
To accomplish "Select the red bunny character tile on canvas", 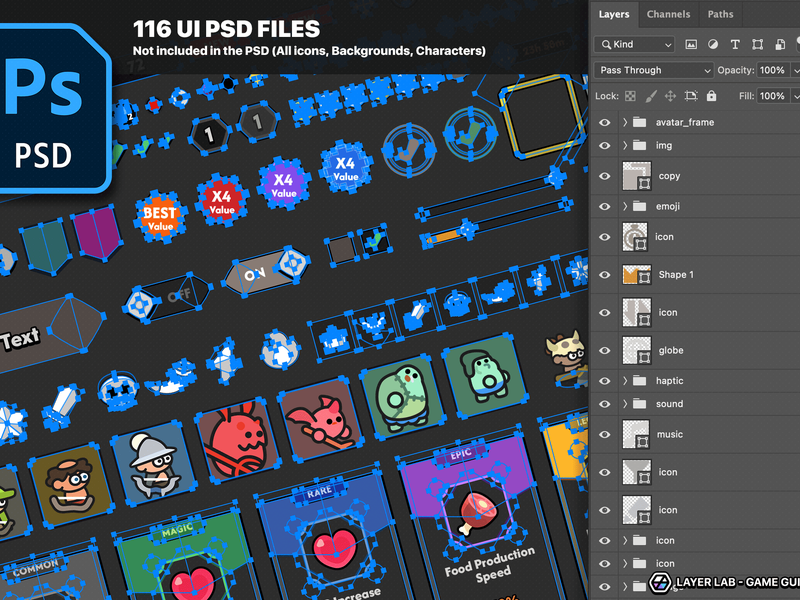I will (239, 440).
